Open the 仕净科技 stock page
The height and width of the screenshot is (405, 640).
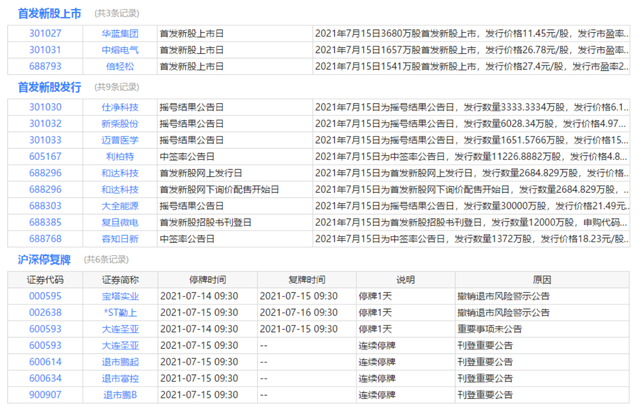click(121, 106)
